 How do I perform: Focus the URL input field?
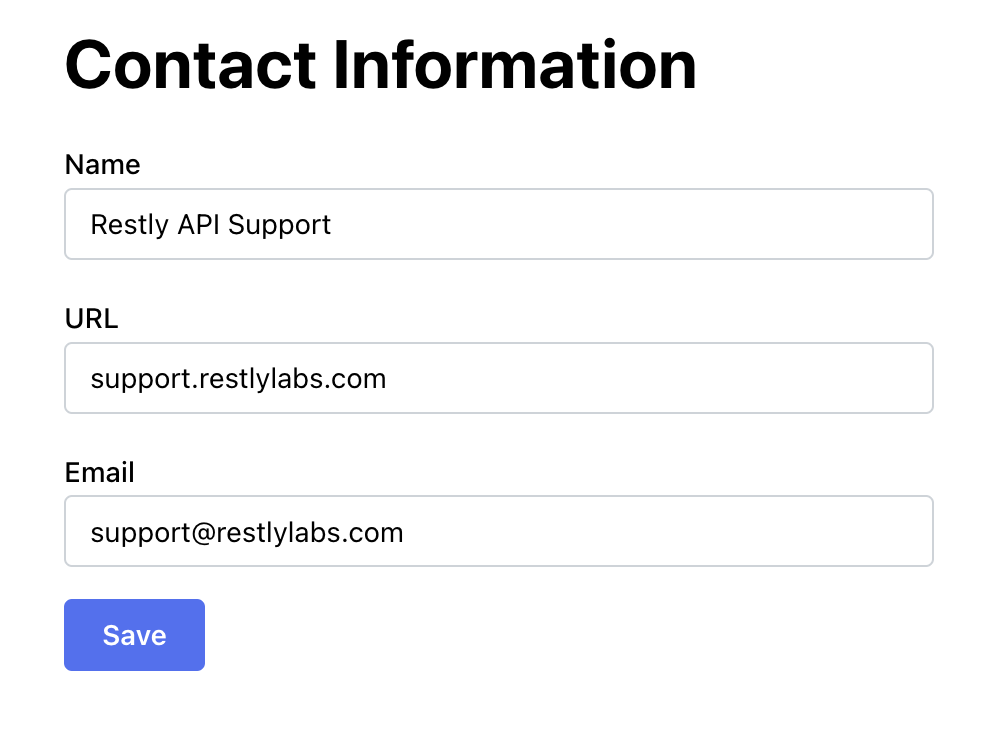point(499,378)
